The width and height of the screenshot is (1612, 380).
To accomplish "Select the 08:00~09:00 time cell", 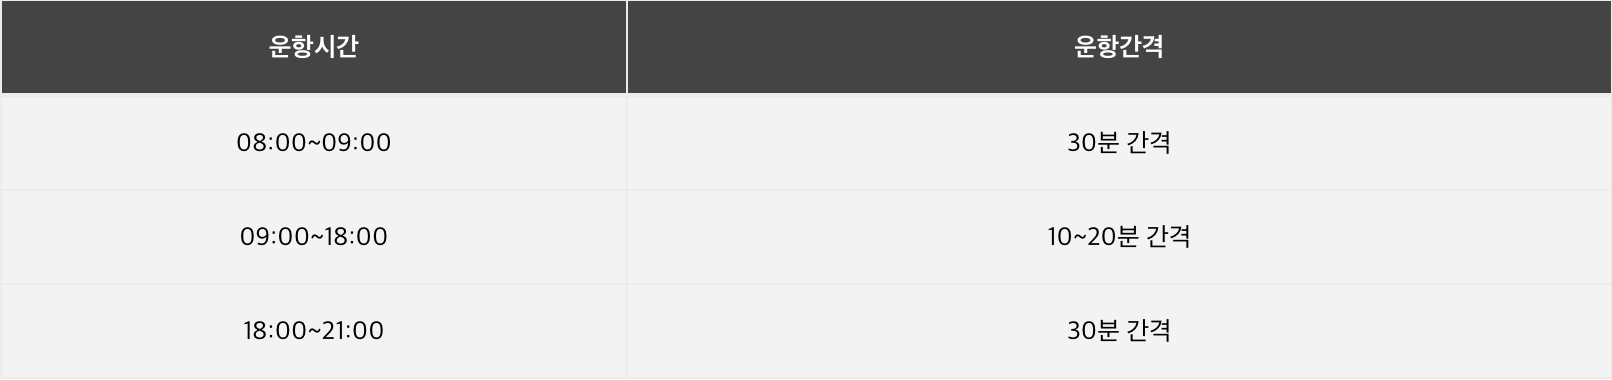I will [x=314, y=142].
